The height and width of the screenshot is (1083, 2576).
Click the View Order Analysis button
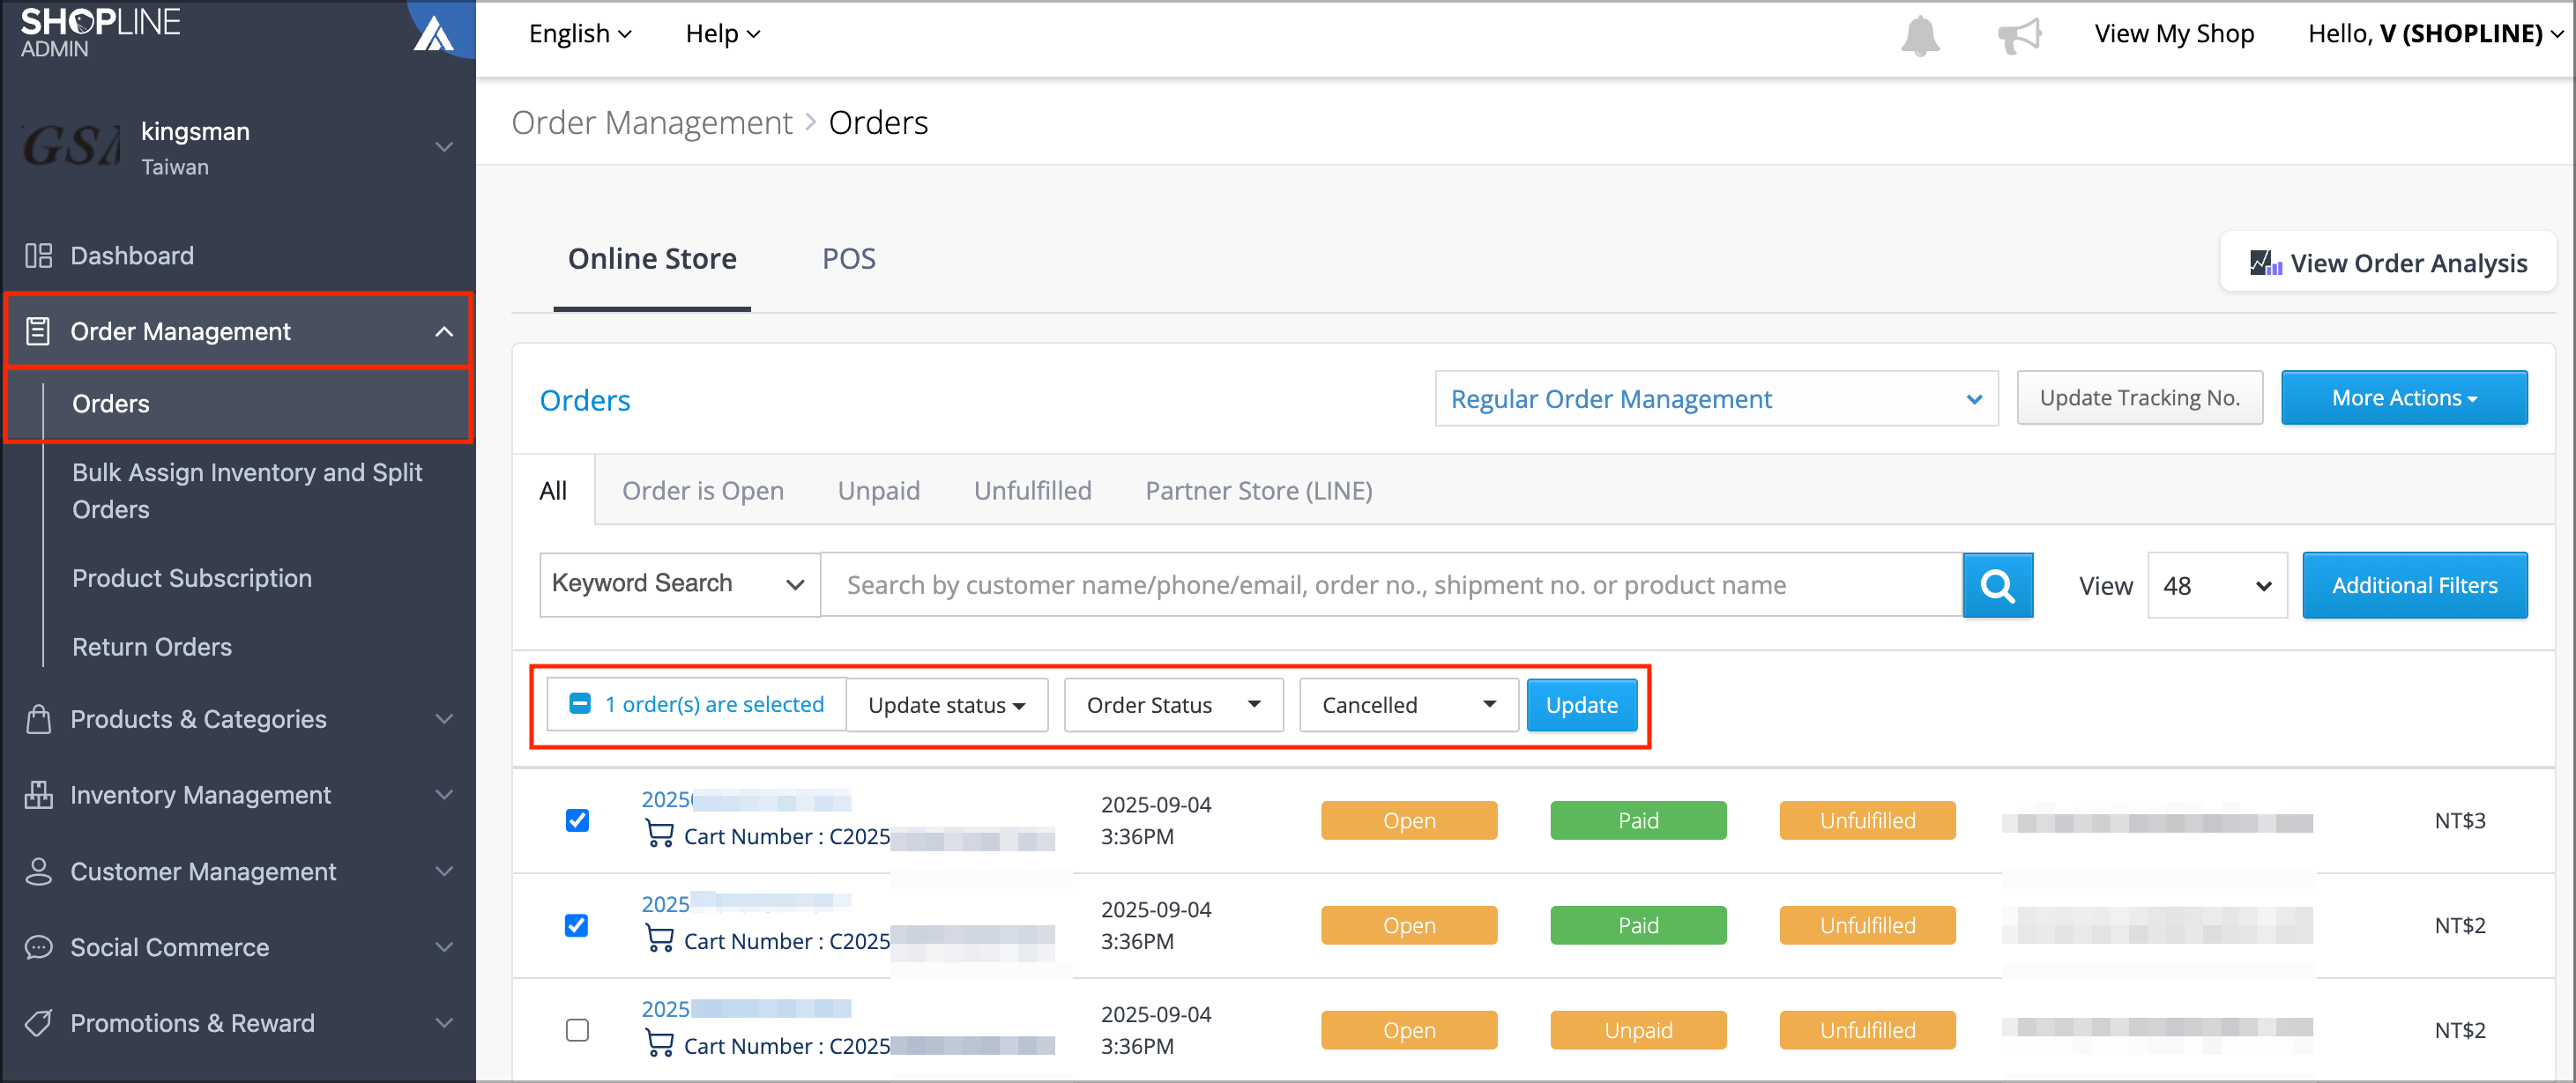(x=2388, y=263)
